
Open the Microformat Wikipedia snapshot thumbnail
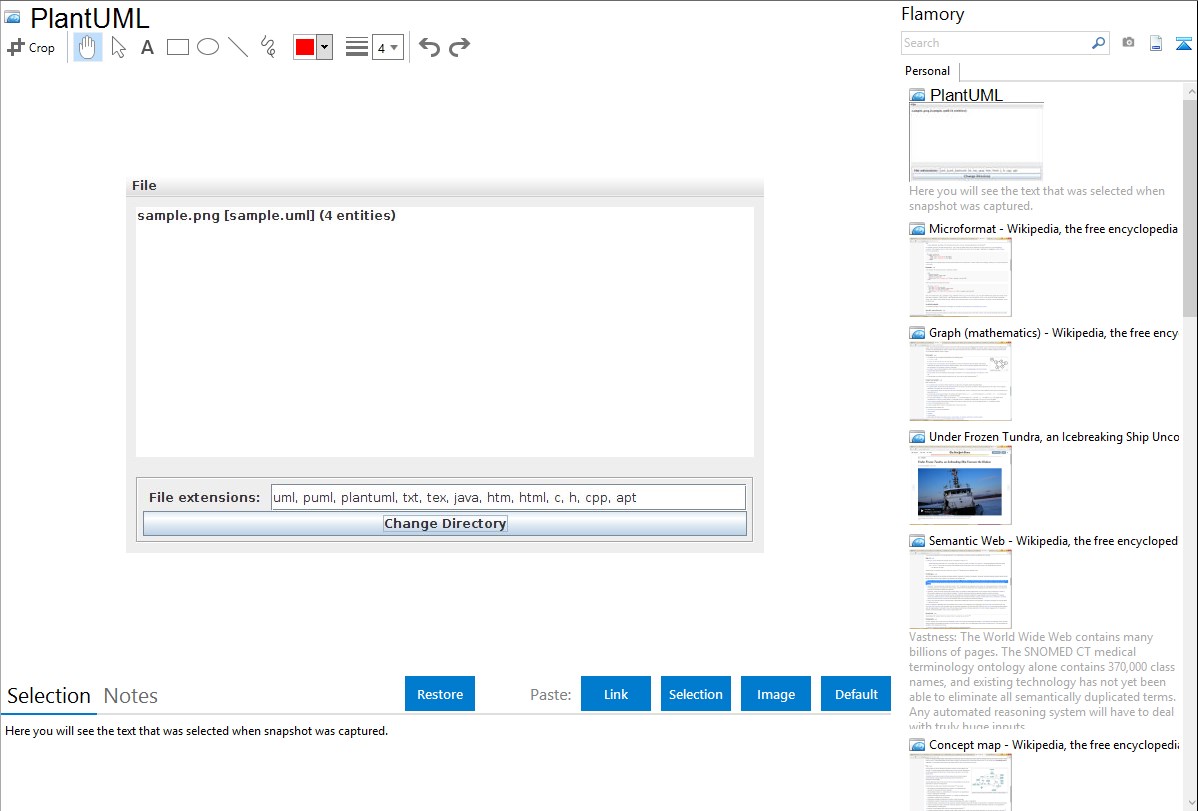pos(960,277)
